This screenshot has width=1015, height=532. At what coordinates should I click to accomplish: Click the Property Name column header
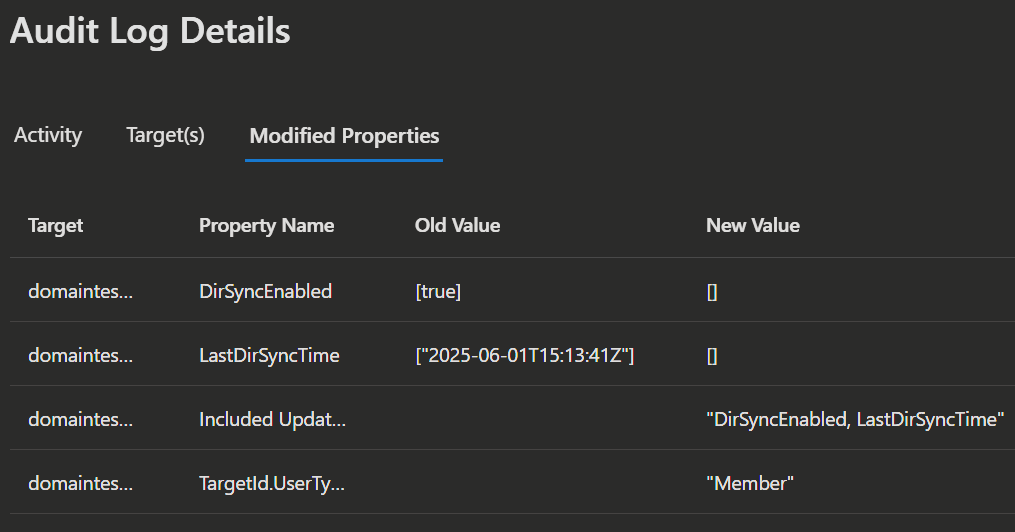click(x=266, y=225)
